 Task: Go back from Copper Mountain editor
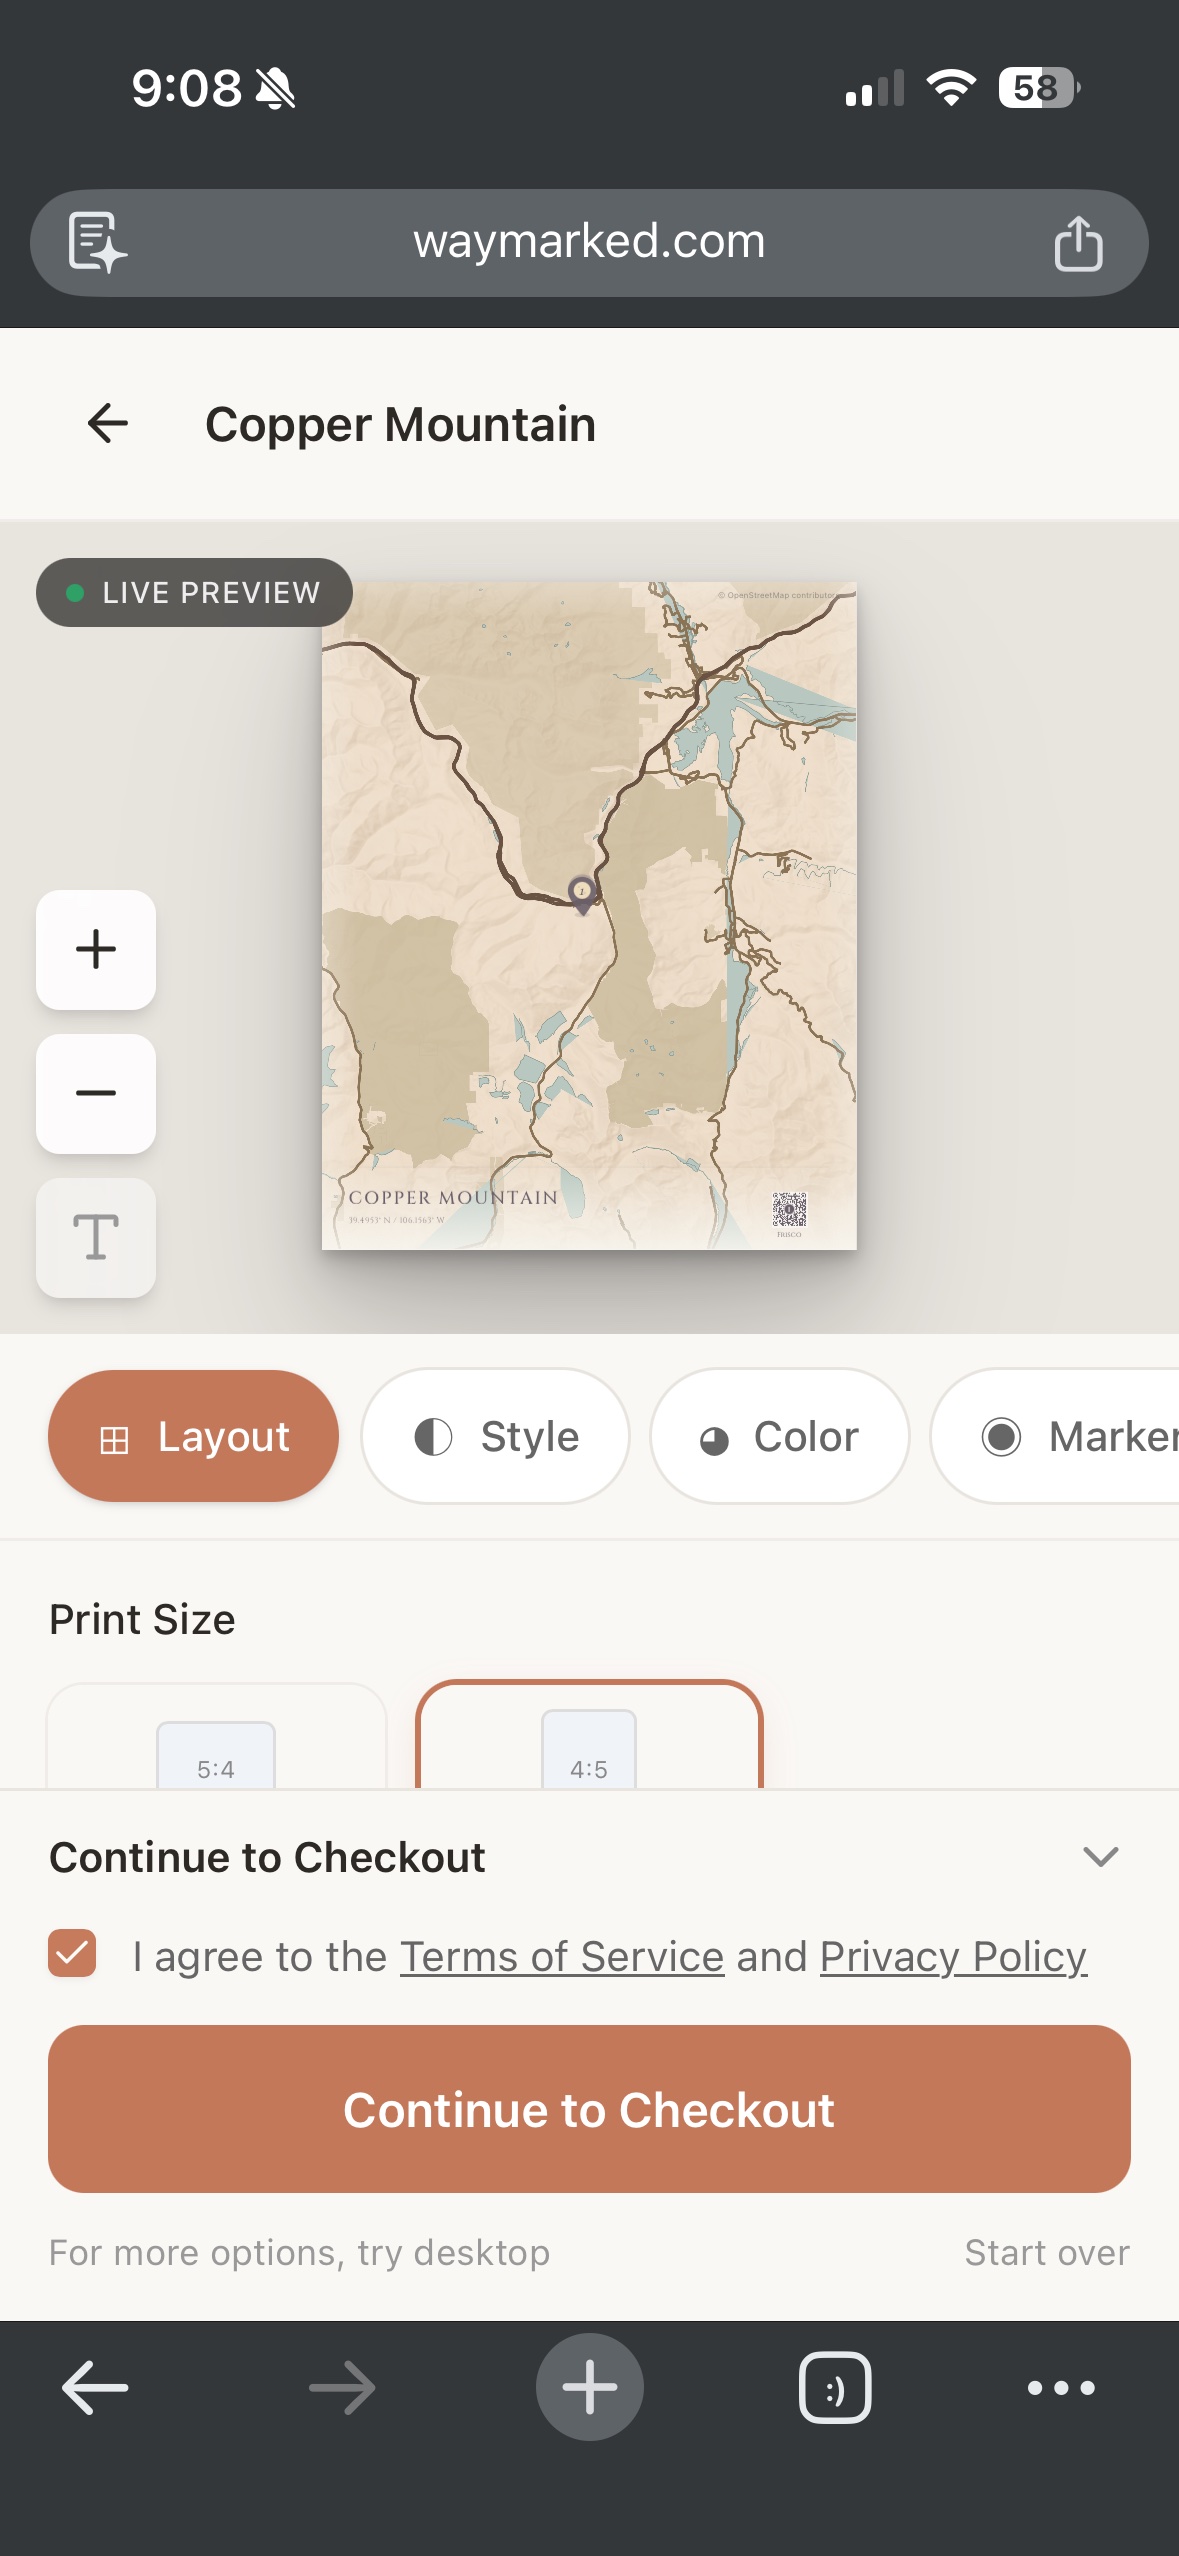click(x=106, y=423)
